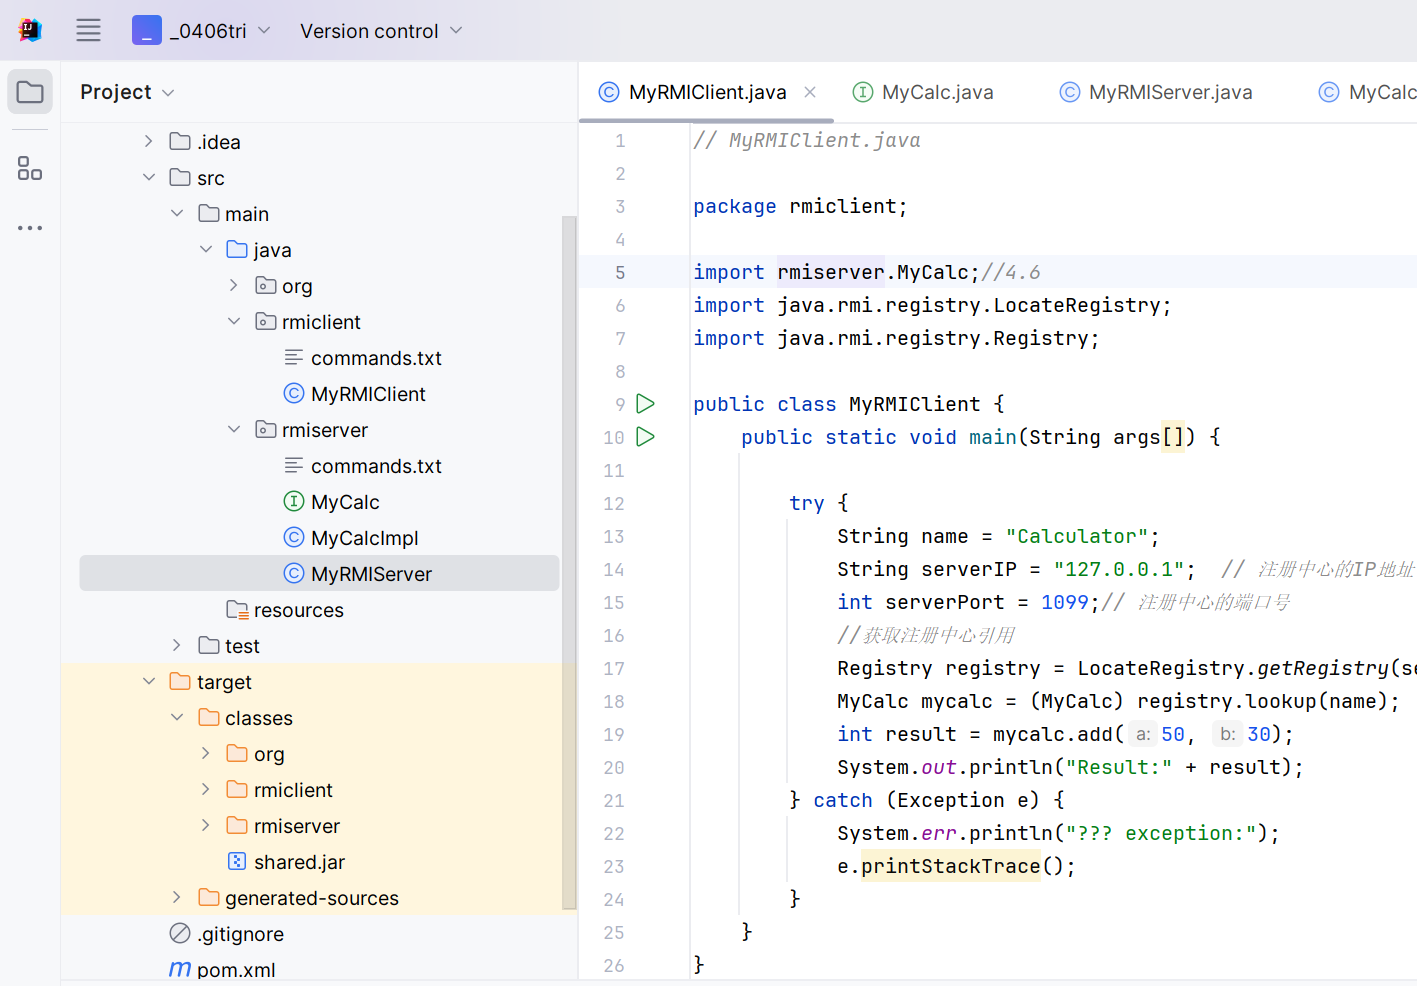1417x986 pixels.
Task: Click 'rmiserver' in the line 5 import
Action: 831,272
